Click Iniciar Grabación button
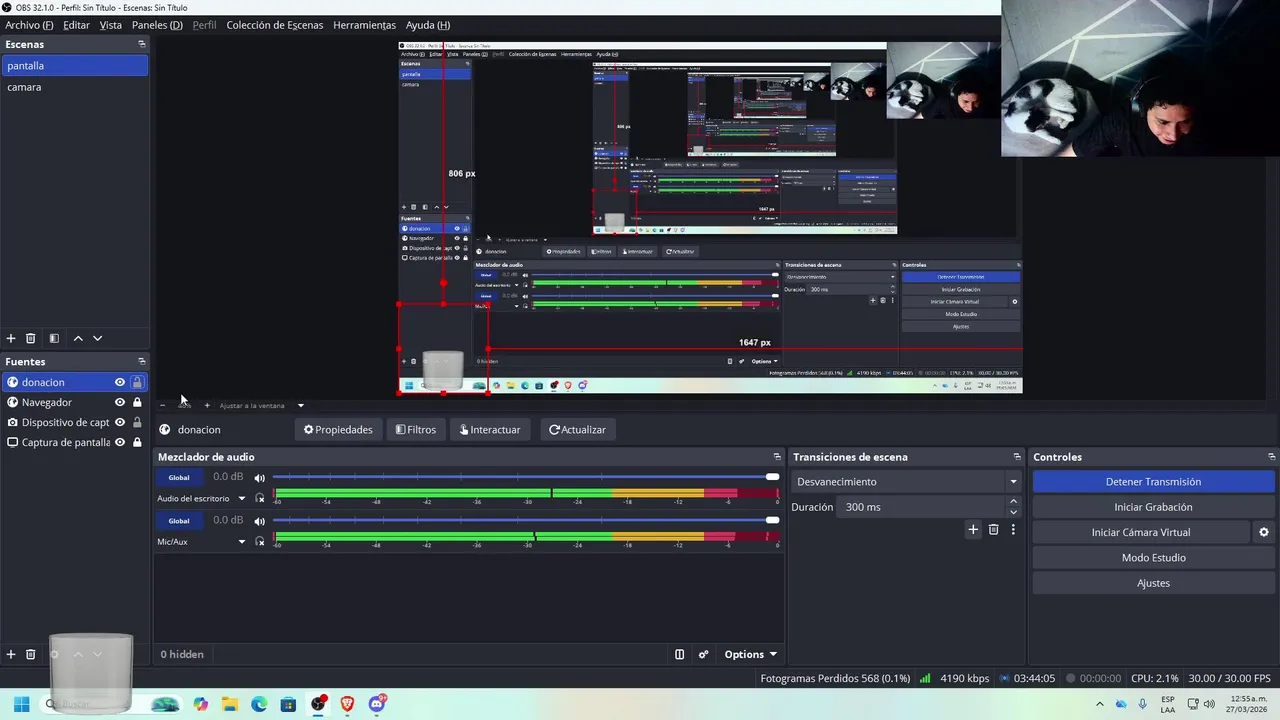This screenshot has height=720, width=1280. tap(1153, 507)
